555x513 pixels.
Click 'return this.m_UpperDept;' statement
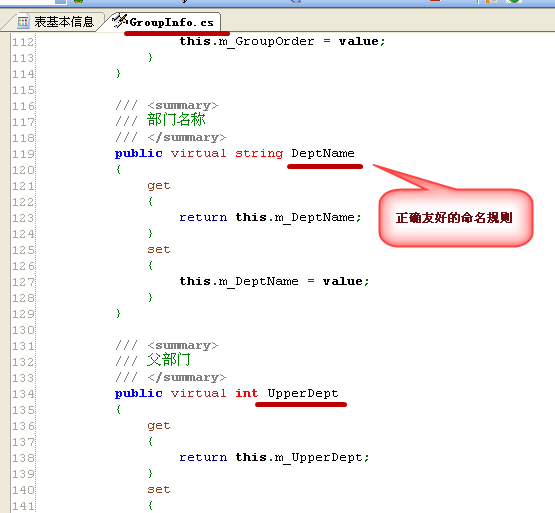274,457
